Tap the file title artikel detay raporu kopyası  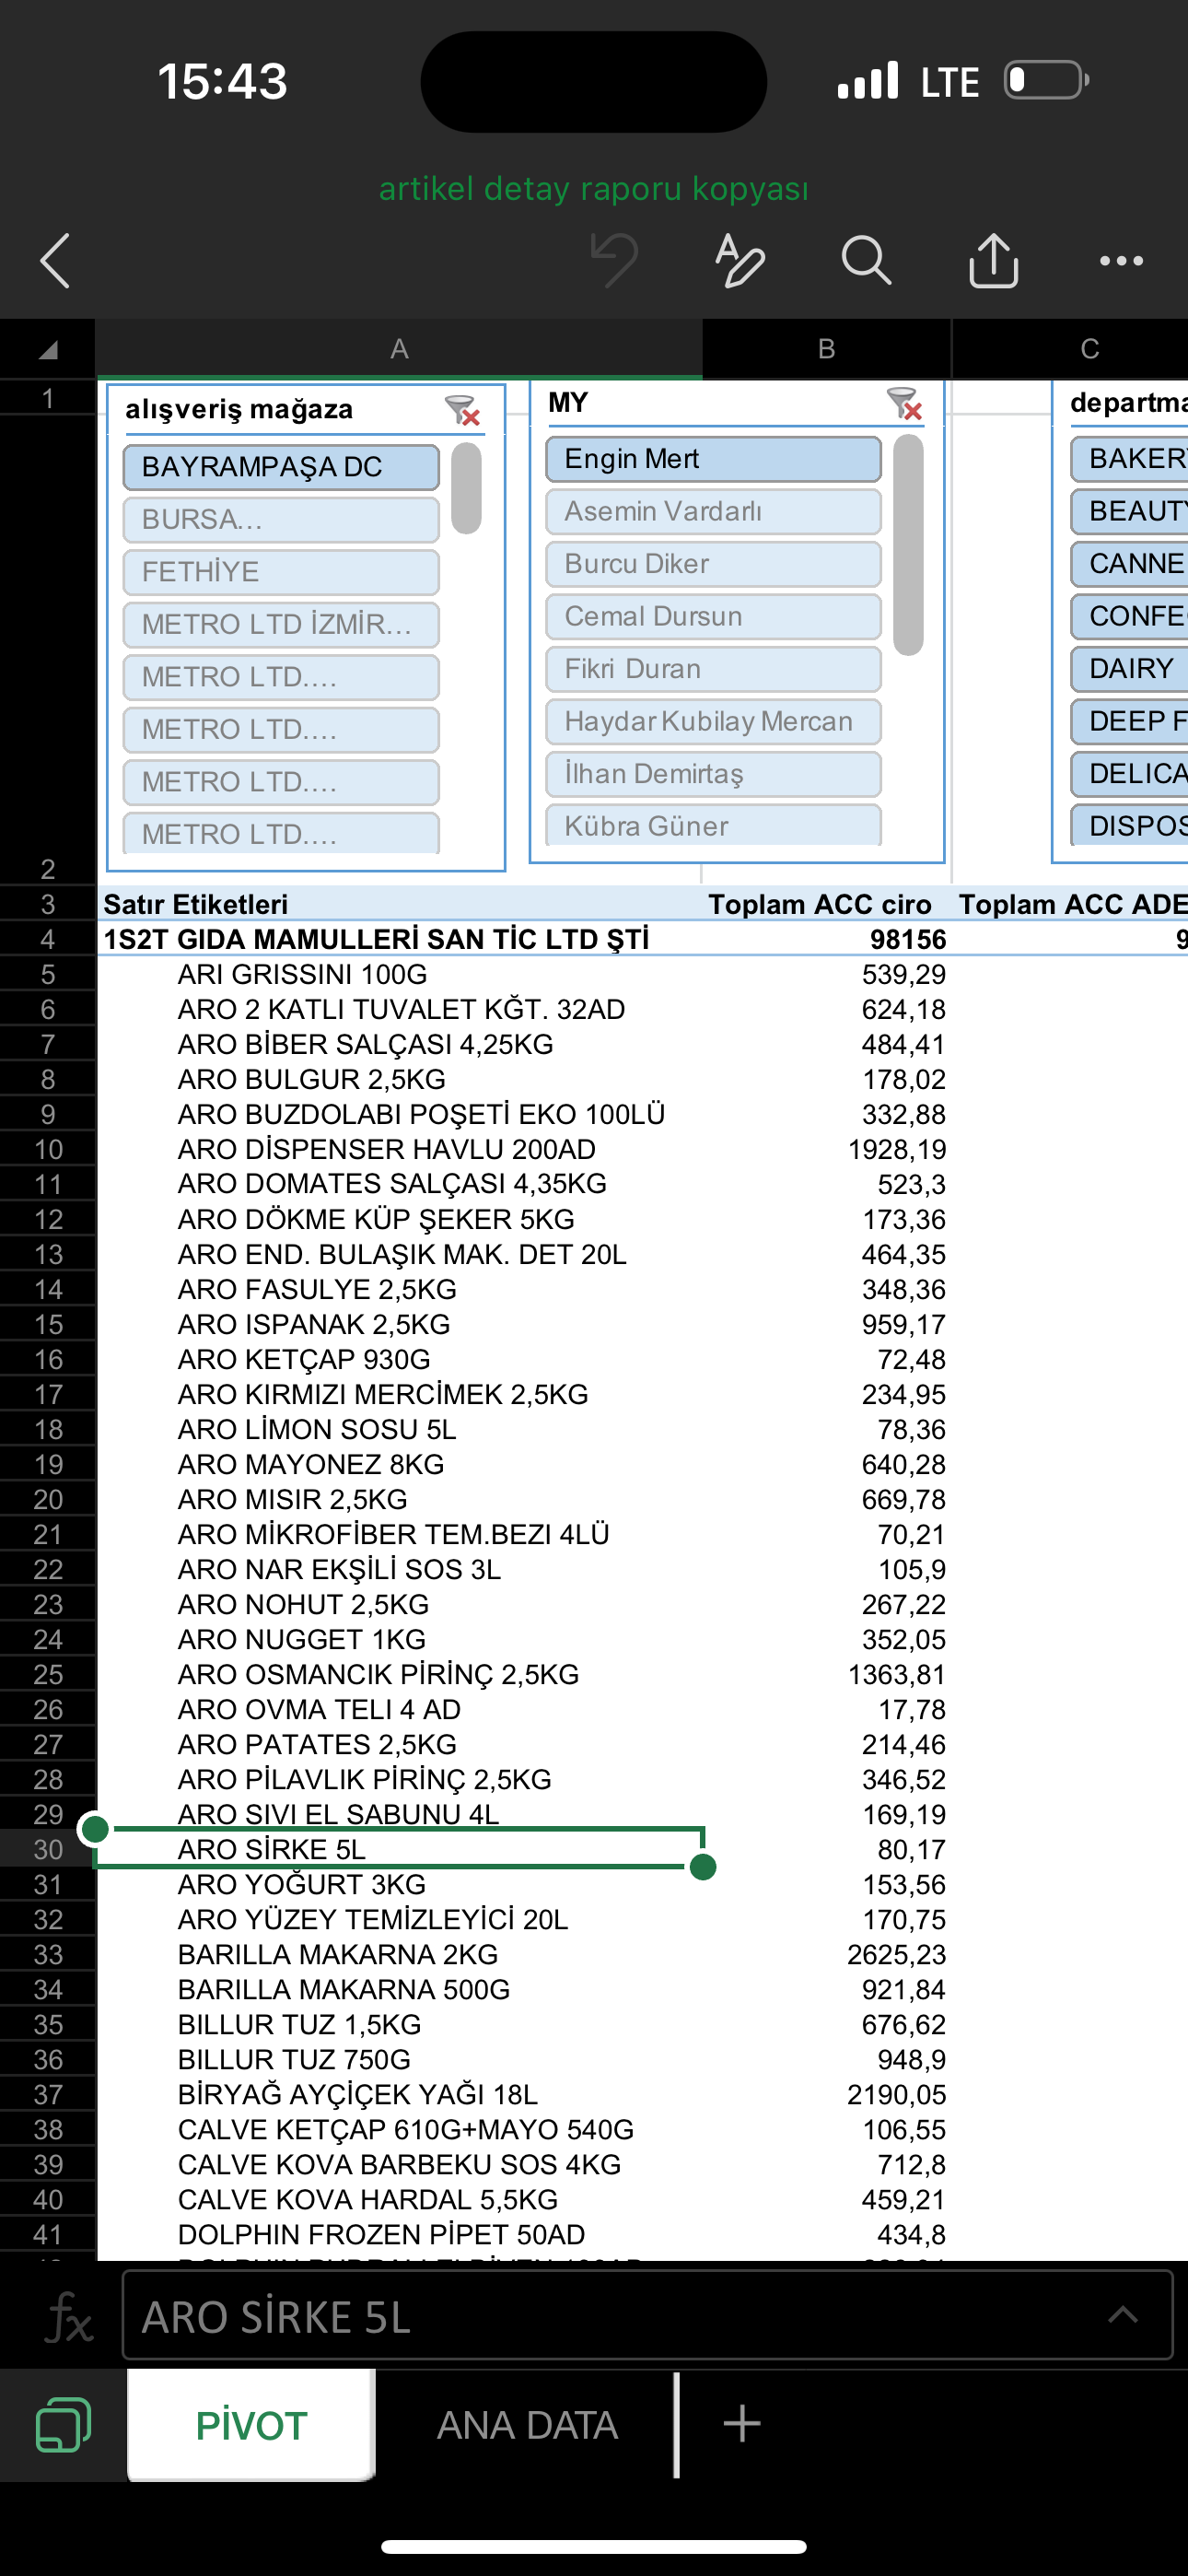594,189
